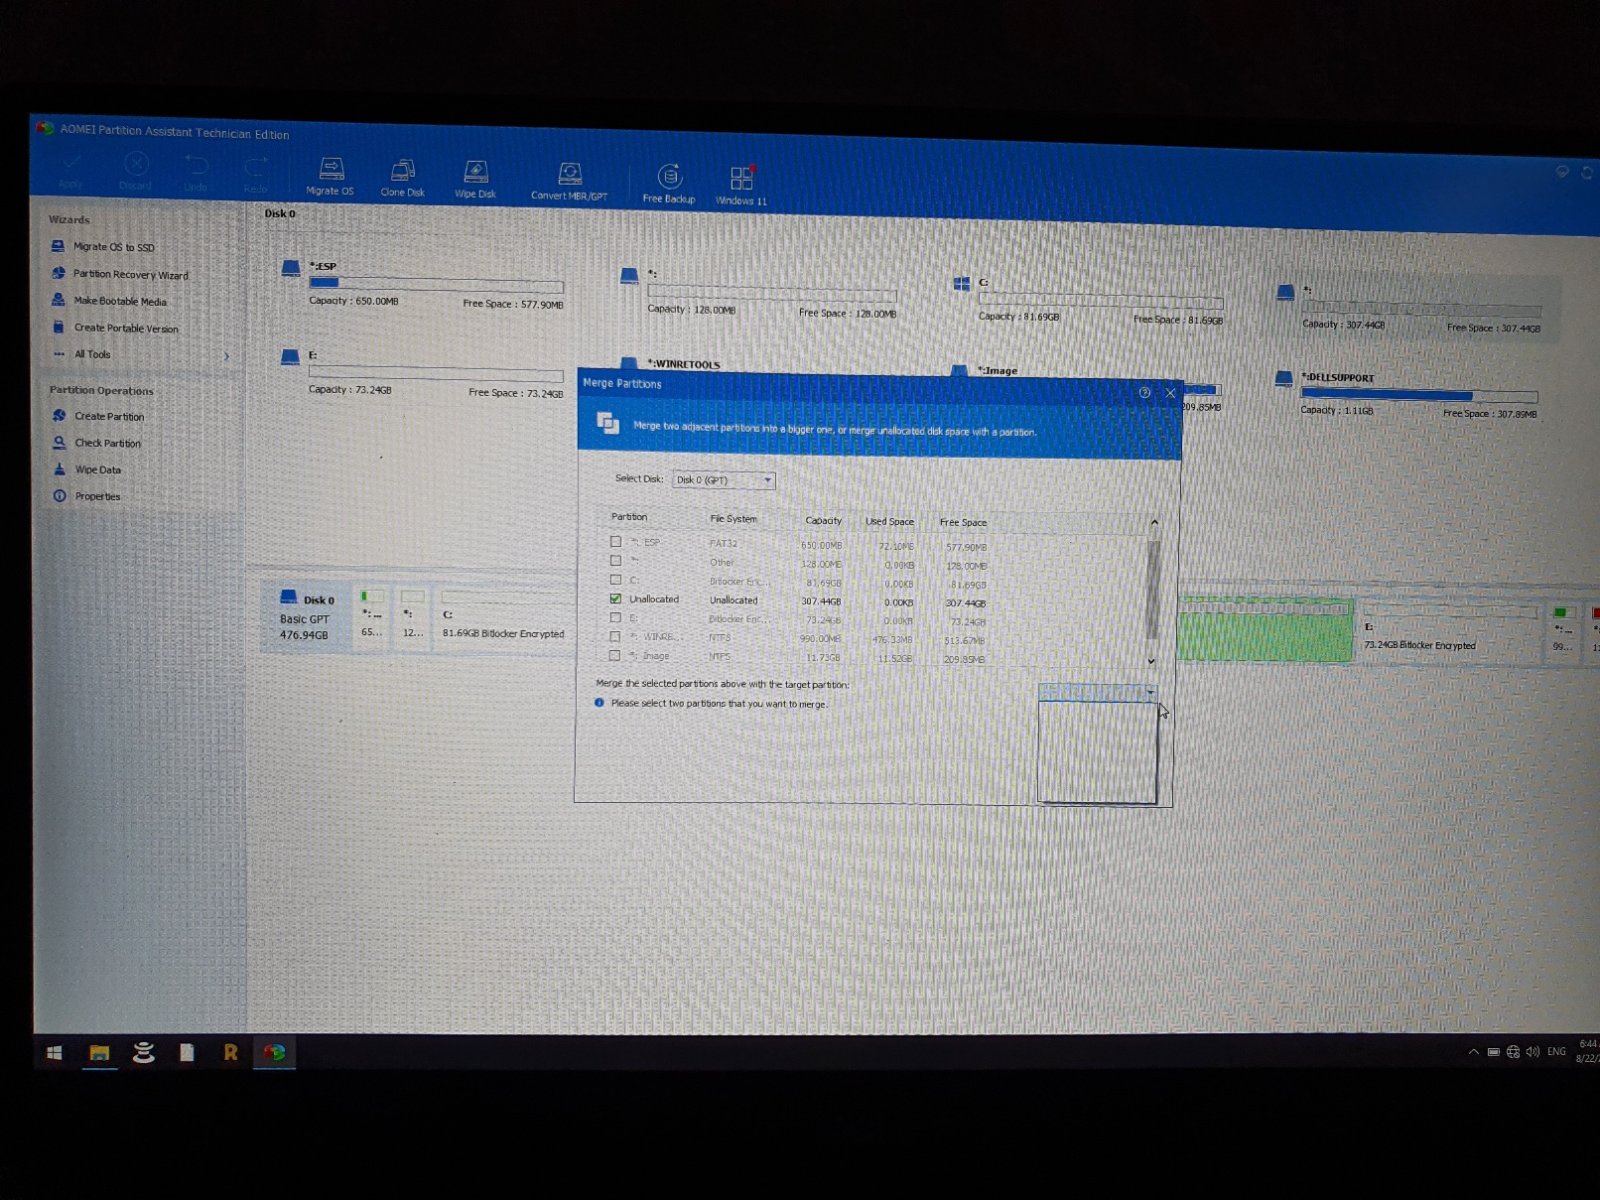Image resolution: width=1600 pixels, height=1200 pixels.
Task: Select the E: partition drive icon
Action: point(290,356)
